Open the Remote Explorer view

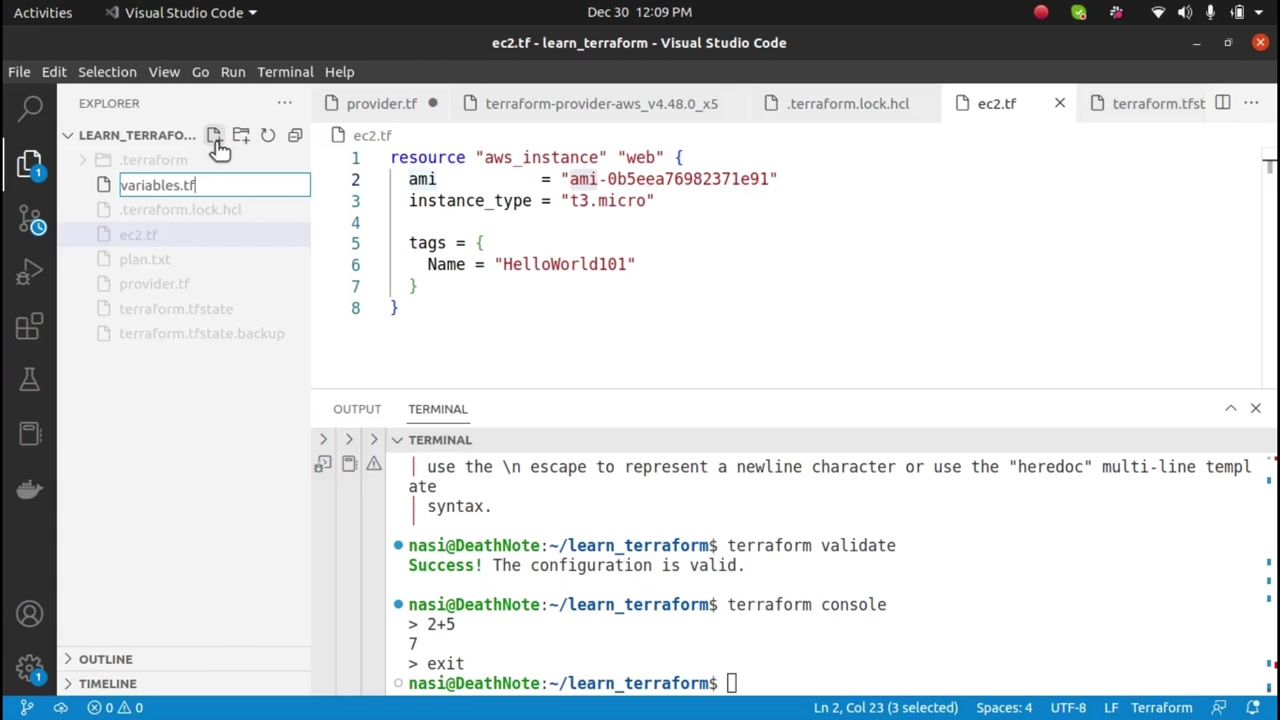pos(30,434)
